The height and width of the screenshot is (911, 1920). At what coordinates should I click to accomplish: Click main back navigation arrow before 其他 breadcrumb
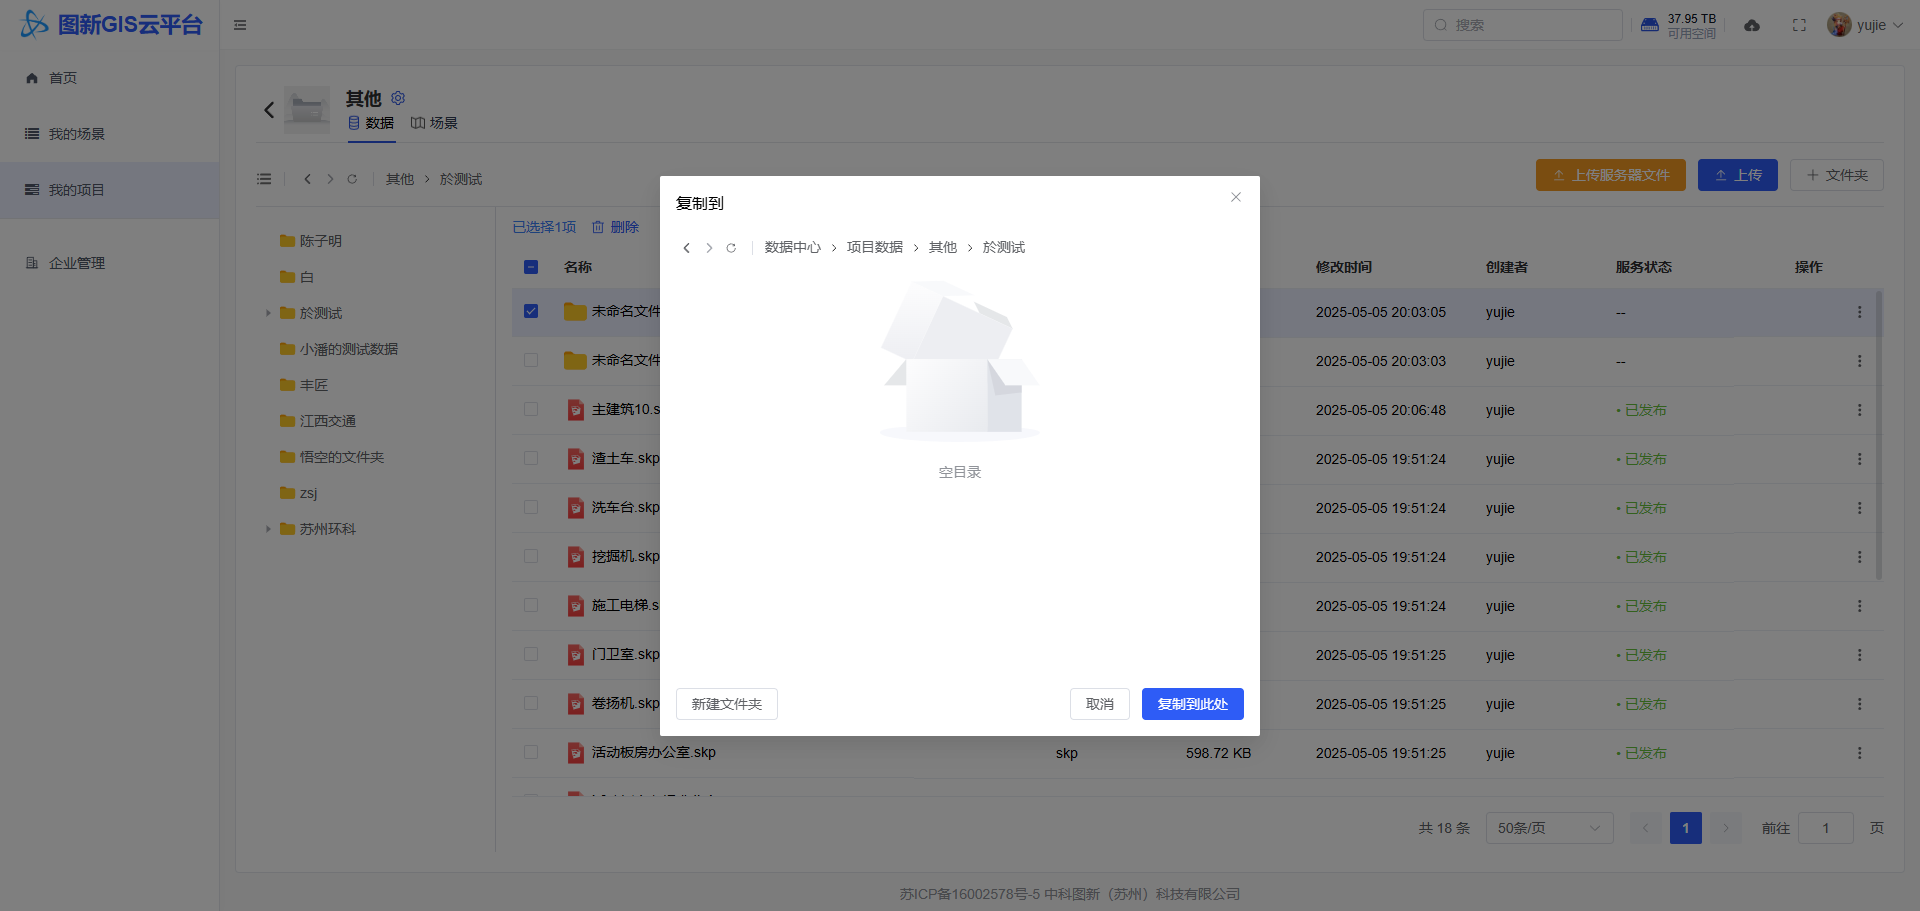[x=307, y=179]
